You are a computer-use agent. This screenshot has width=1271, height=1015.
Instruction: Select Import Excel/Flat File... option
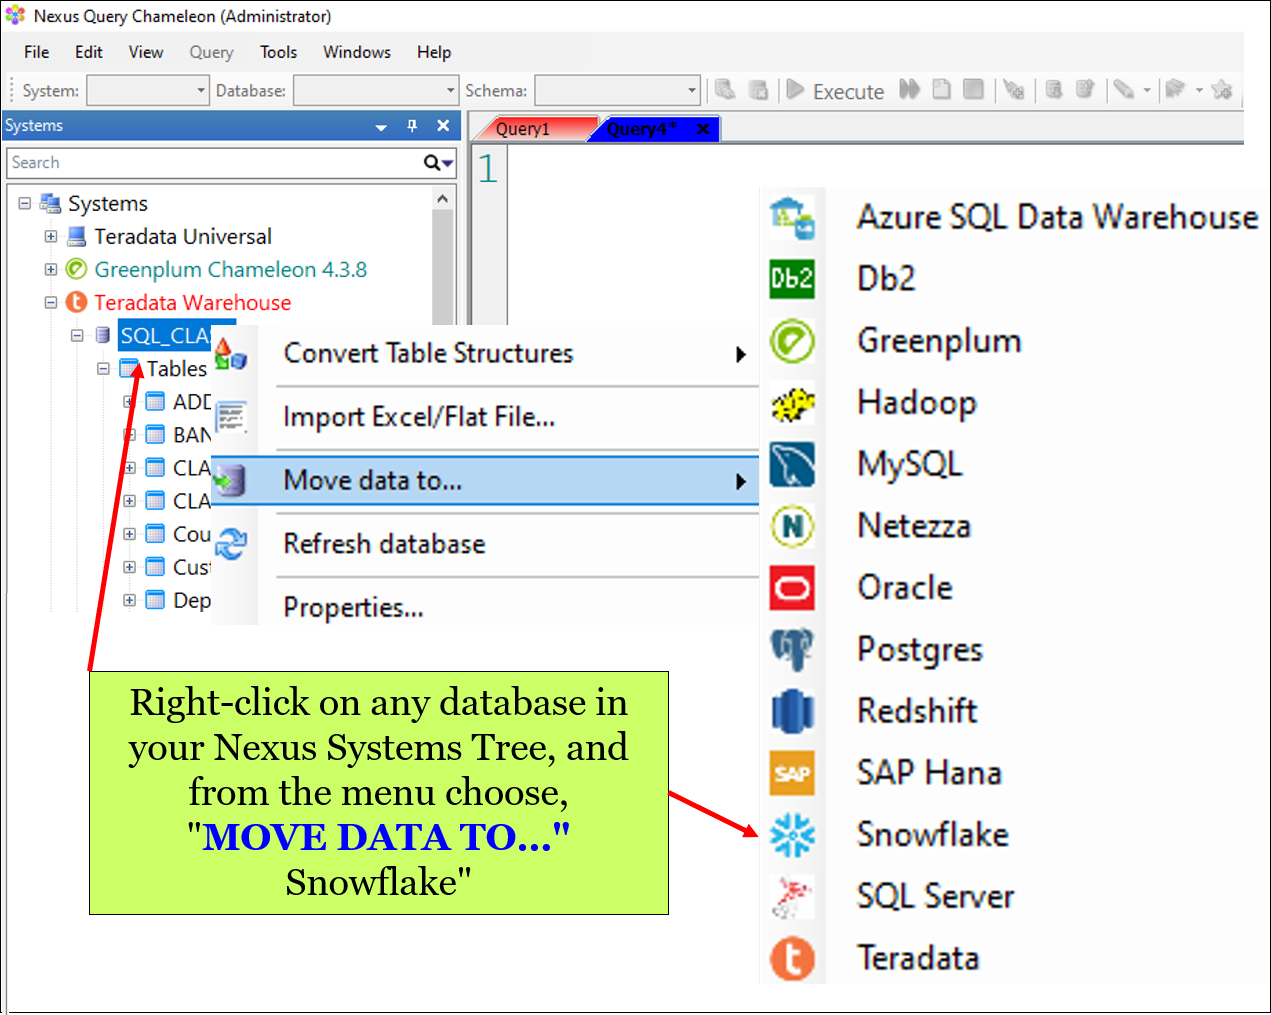tap(418, 417)
